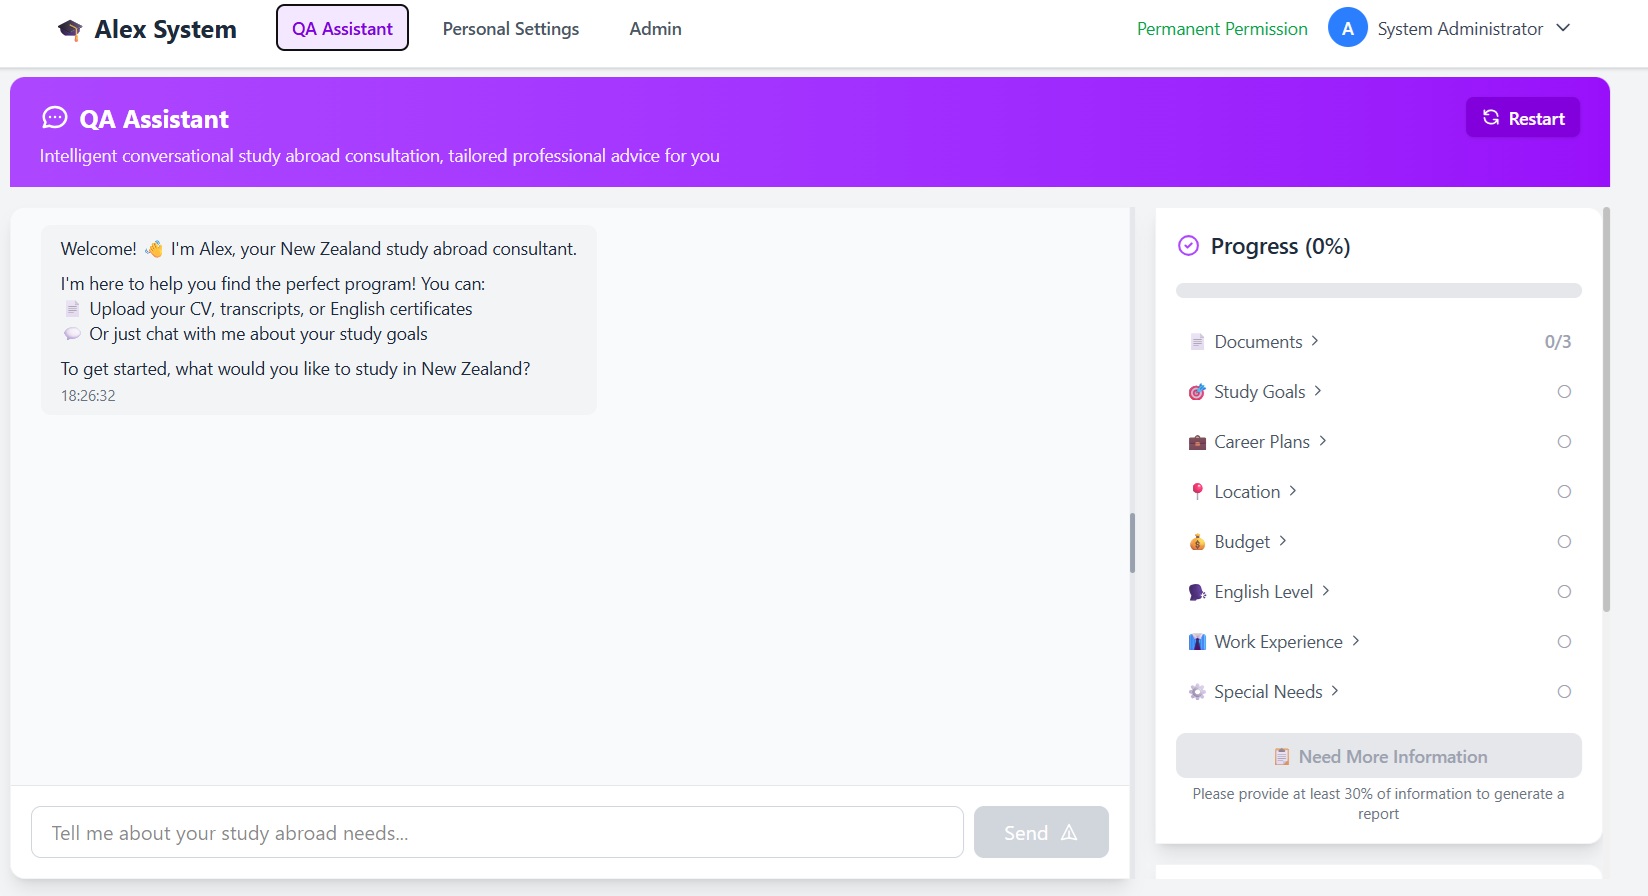Screen dimensions: 1648x896
Task: Click the progress panel vertical scrollbar
Action: click(x=1607, y=410)
